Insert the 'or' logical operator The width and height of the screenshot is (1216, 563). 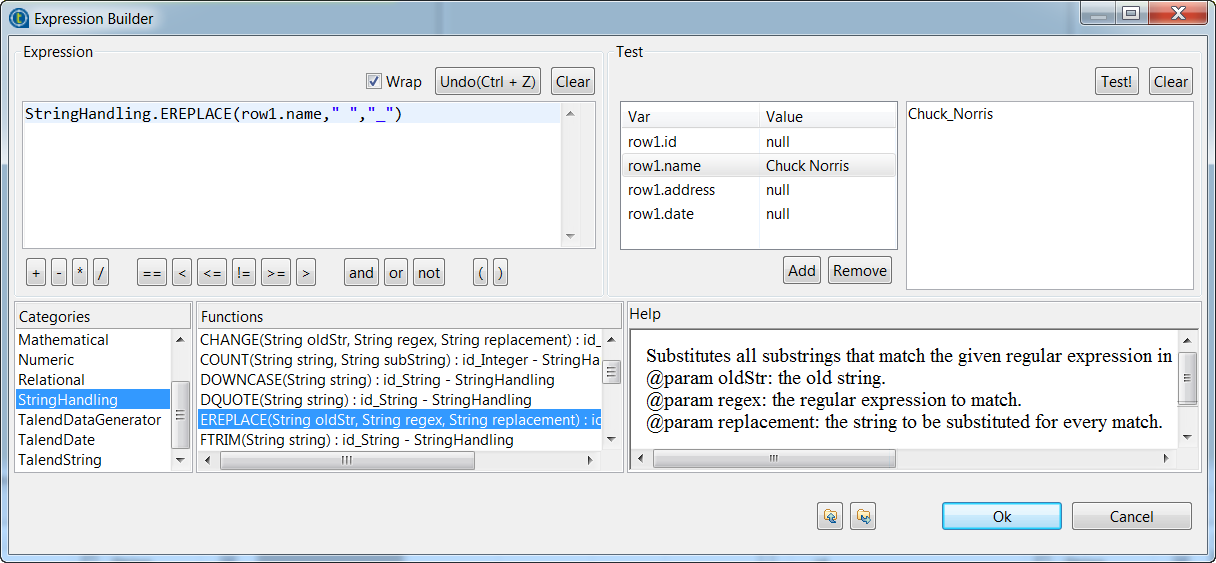click(x=396, y=272)
